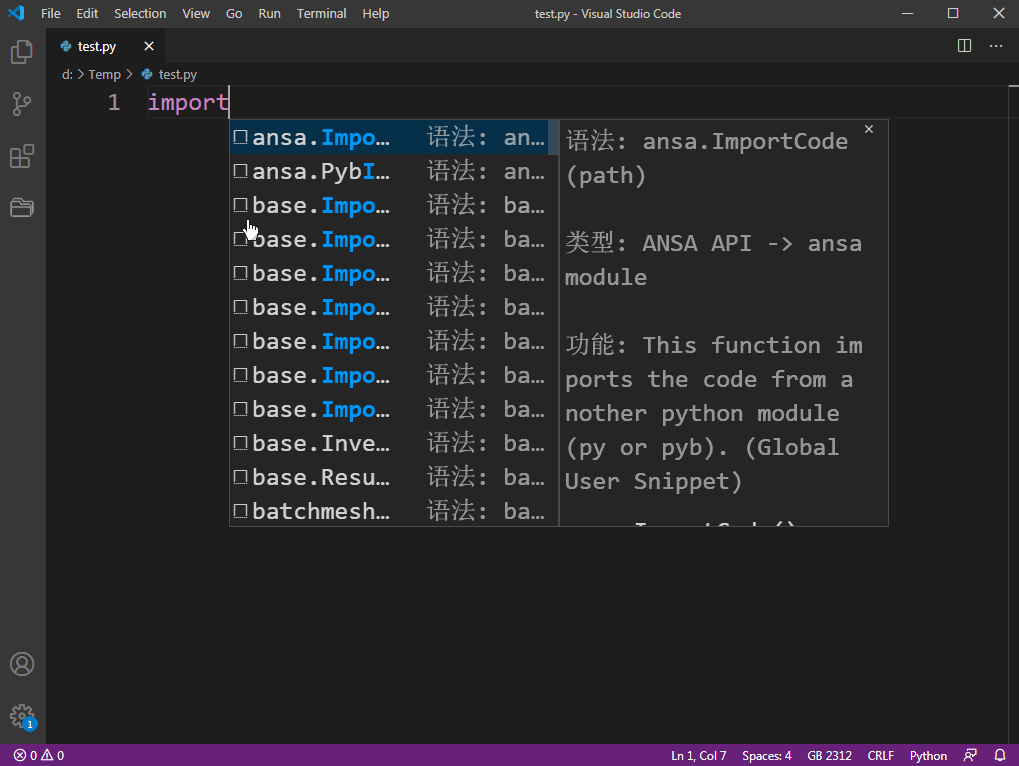Open the Terminal menu
The image size is (1019, 766).
click(321, 13)
